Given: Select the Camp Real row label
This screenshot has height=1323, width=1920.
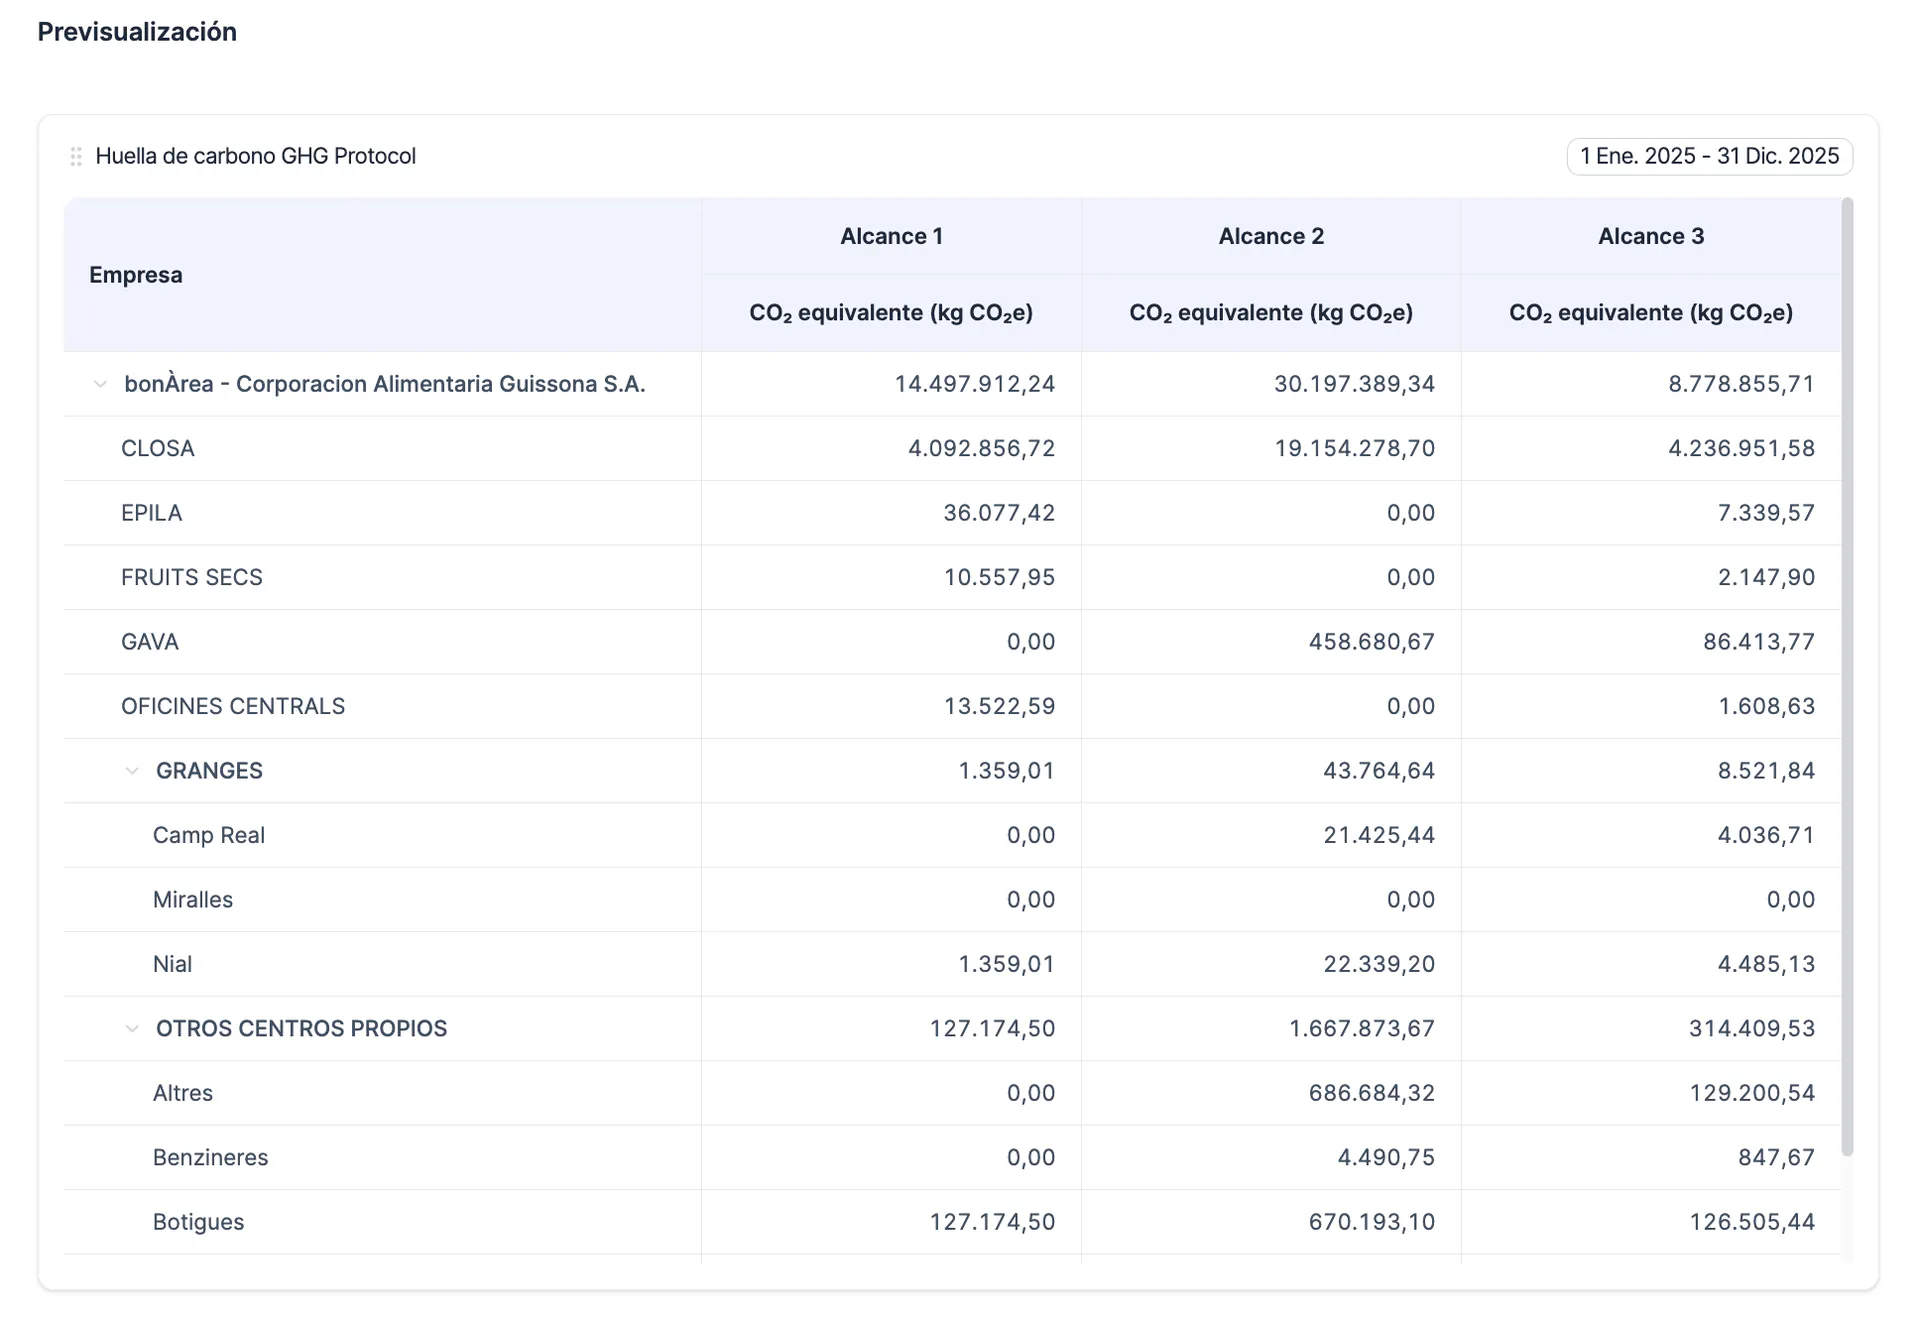Looking at the screenshot, I should click(209, 835).
